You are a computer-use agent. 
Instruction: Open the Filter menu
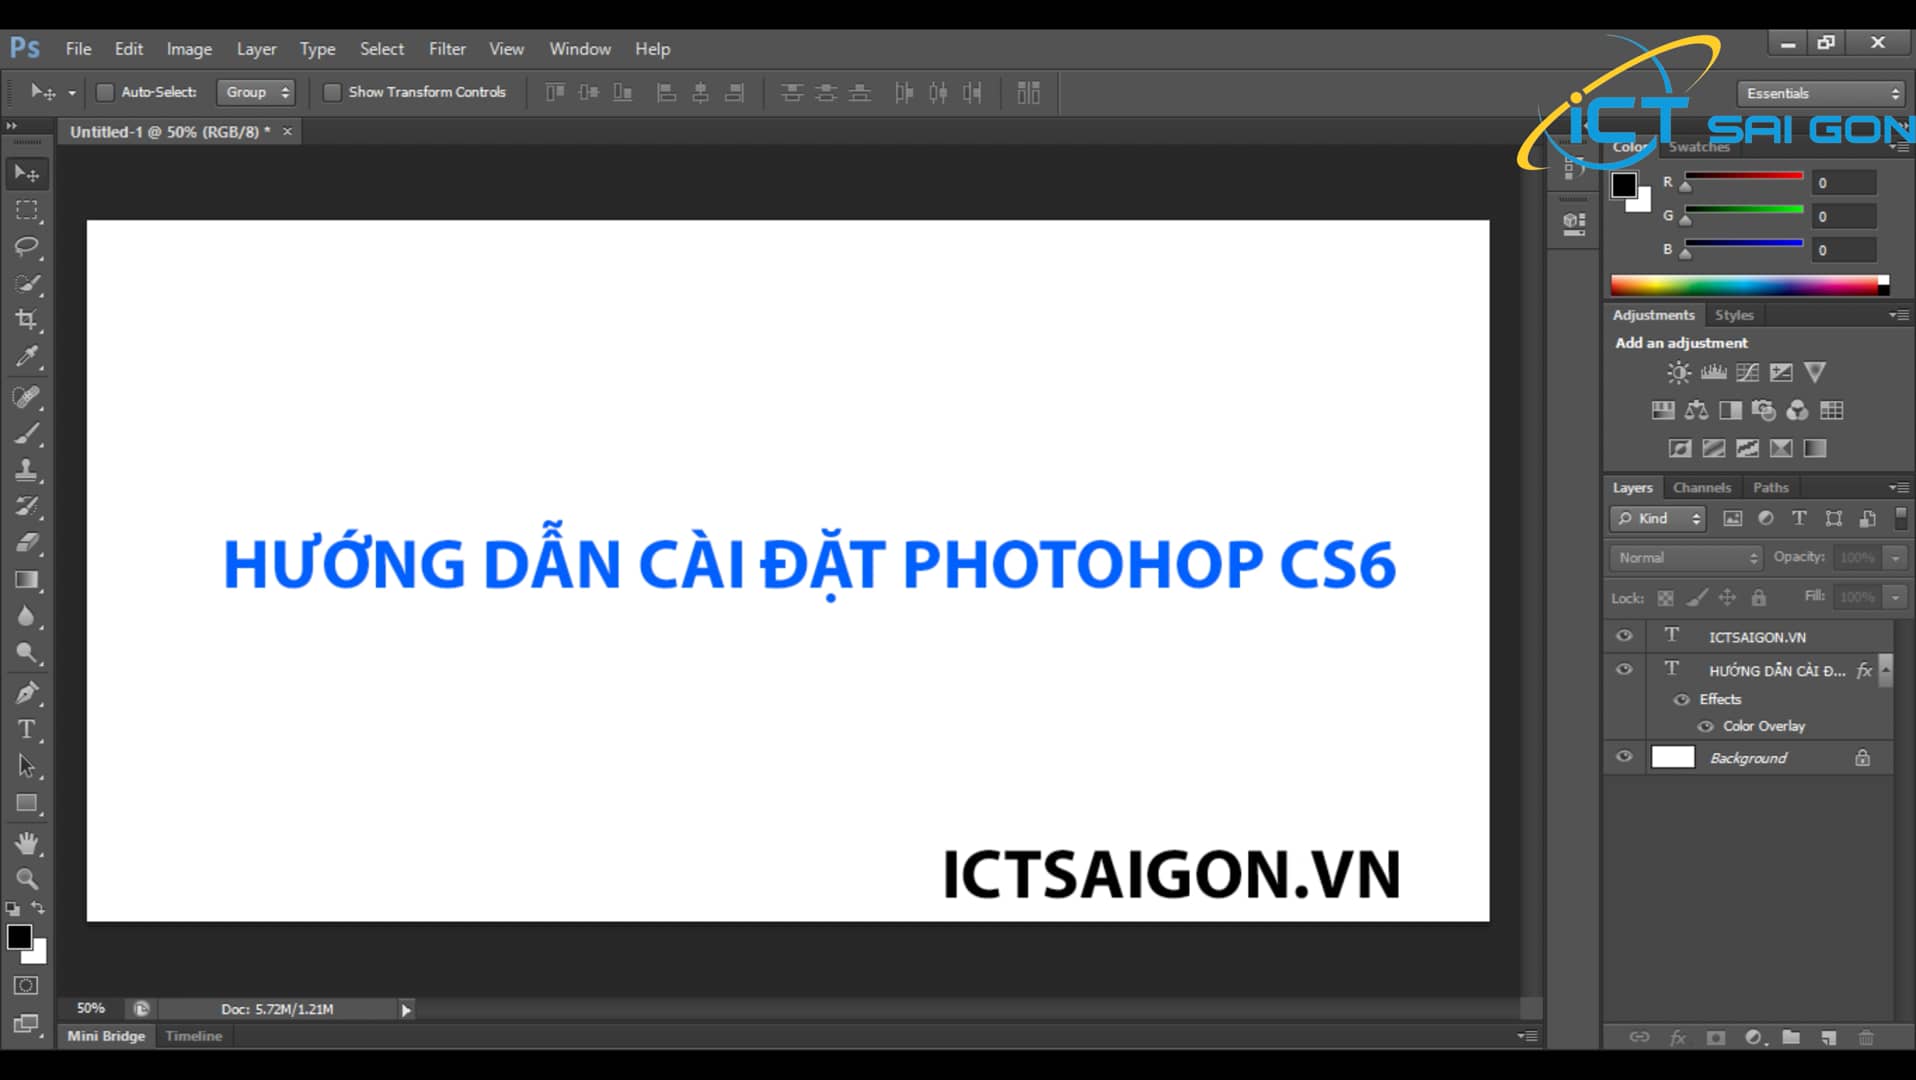point(447,48)
